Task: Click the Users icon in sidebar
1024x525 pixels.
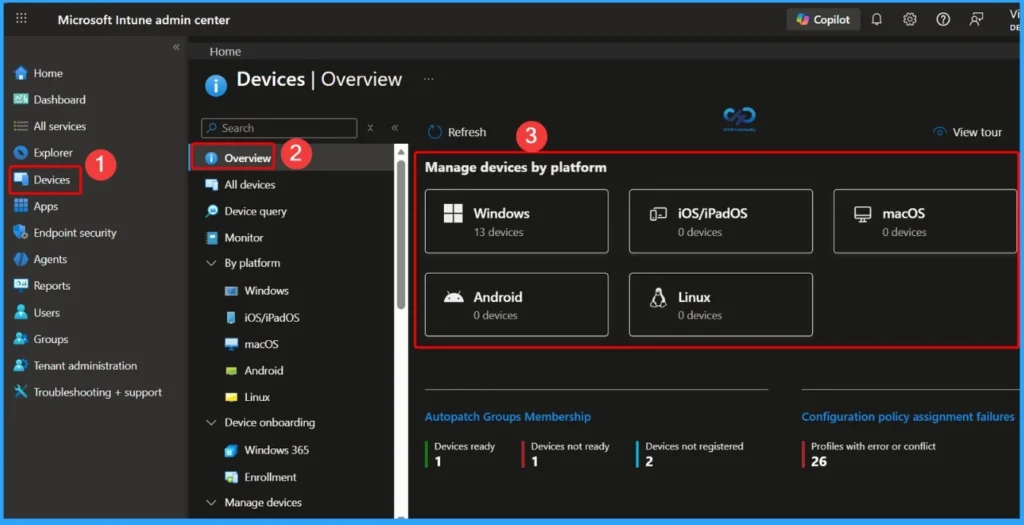Action: click(x=21, y=312)
